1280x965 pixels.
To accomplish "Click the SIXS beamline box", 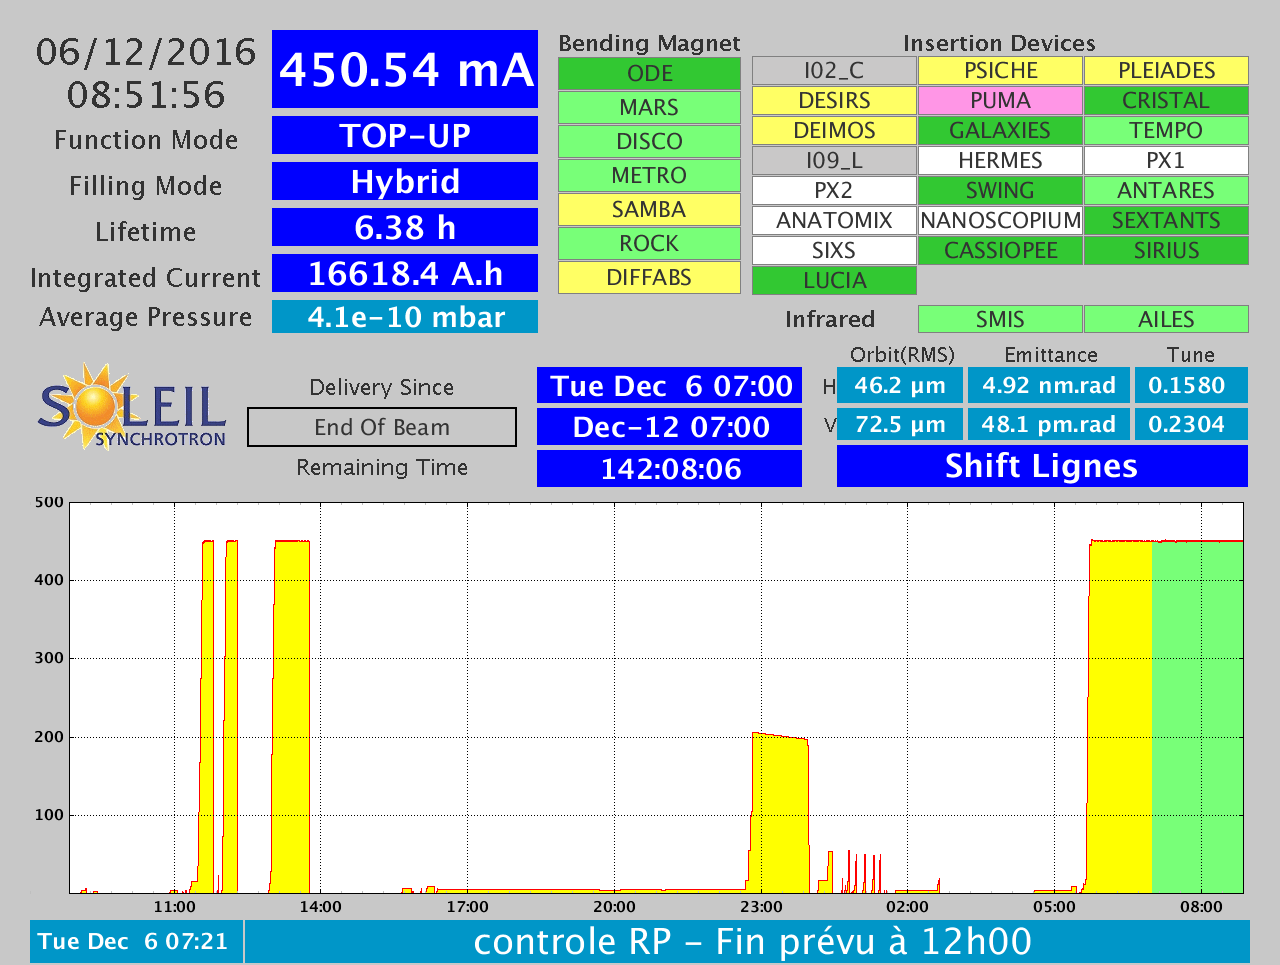I will (834, 251).
